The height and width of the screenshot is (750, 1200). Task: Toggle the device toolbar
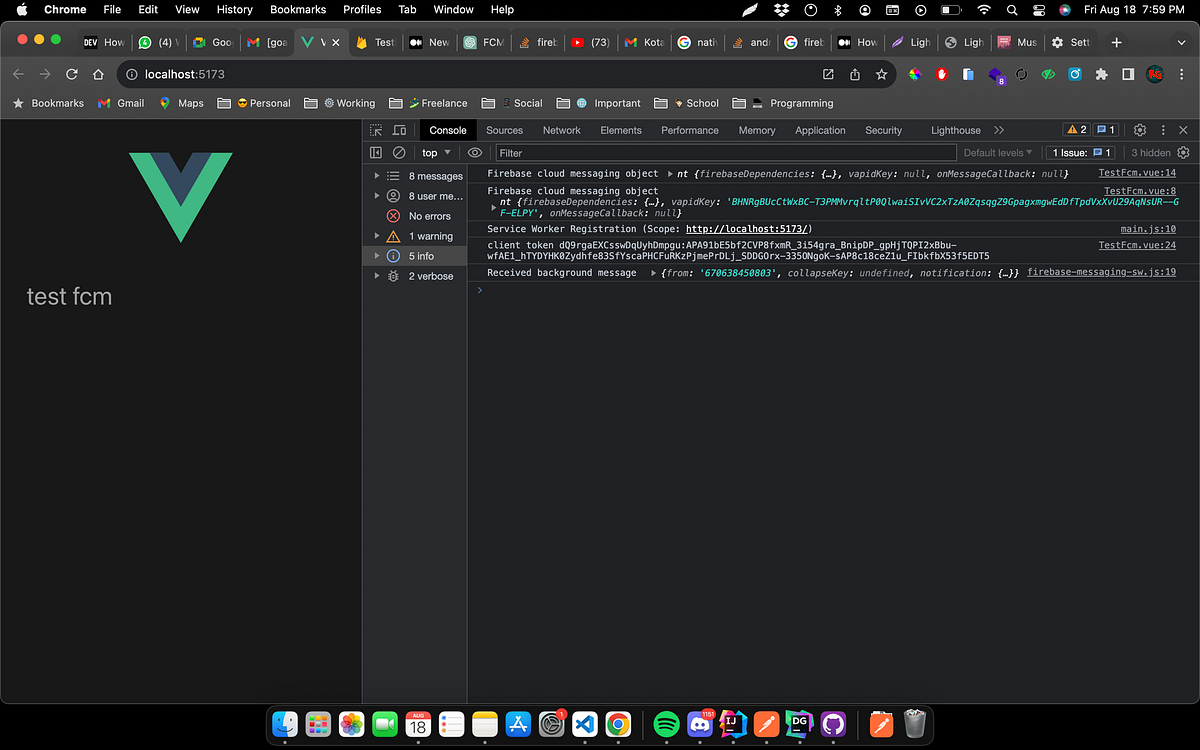pos(398,130)
